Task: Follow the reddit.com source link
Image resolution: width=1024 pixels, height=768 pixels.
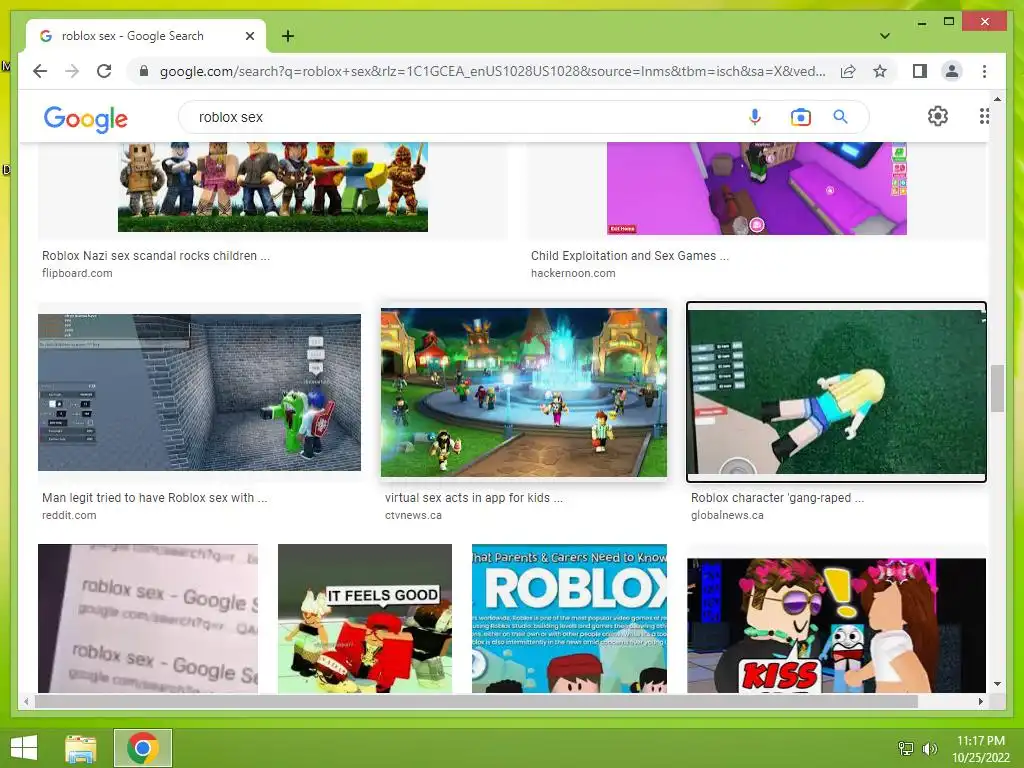Action: [69, 515]
